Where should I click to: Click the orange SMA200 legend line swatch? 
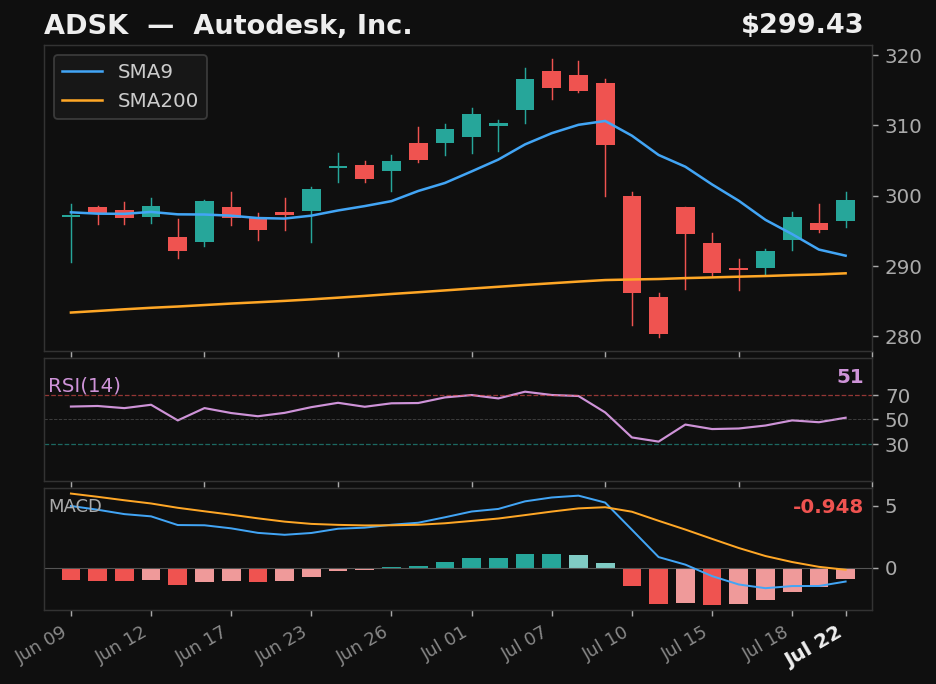pyautogui.click(x=83, y=100)
